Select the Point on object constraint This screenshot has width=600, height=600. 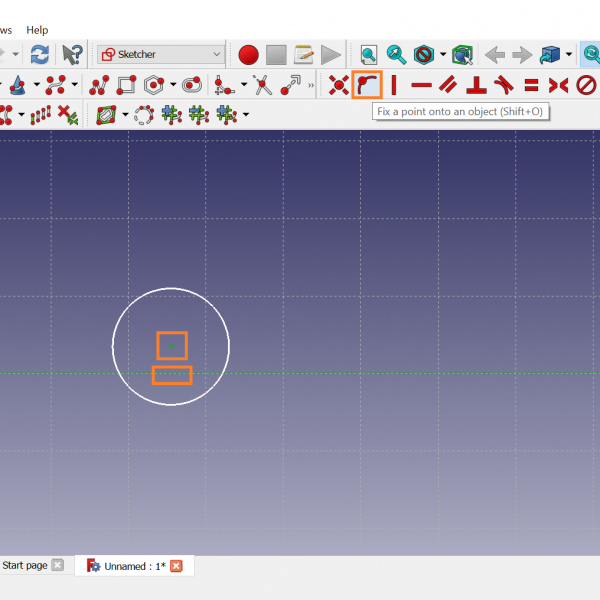[x=367, y=85]
